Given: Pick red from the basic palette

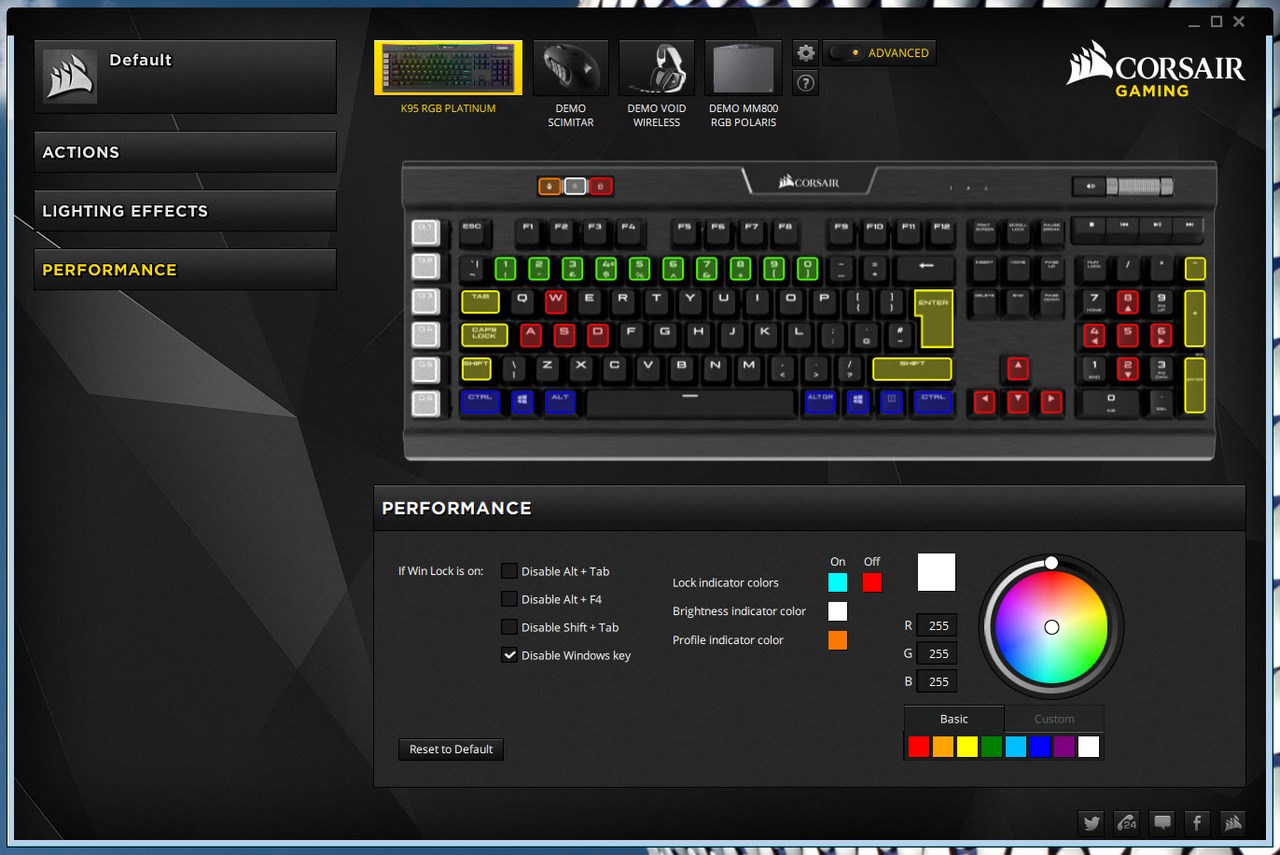Looking at the screenshot, I should 919,746.
